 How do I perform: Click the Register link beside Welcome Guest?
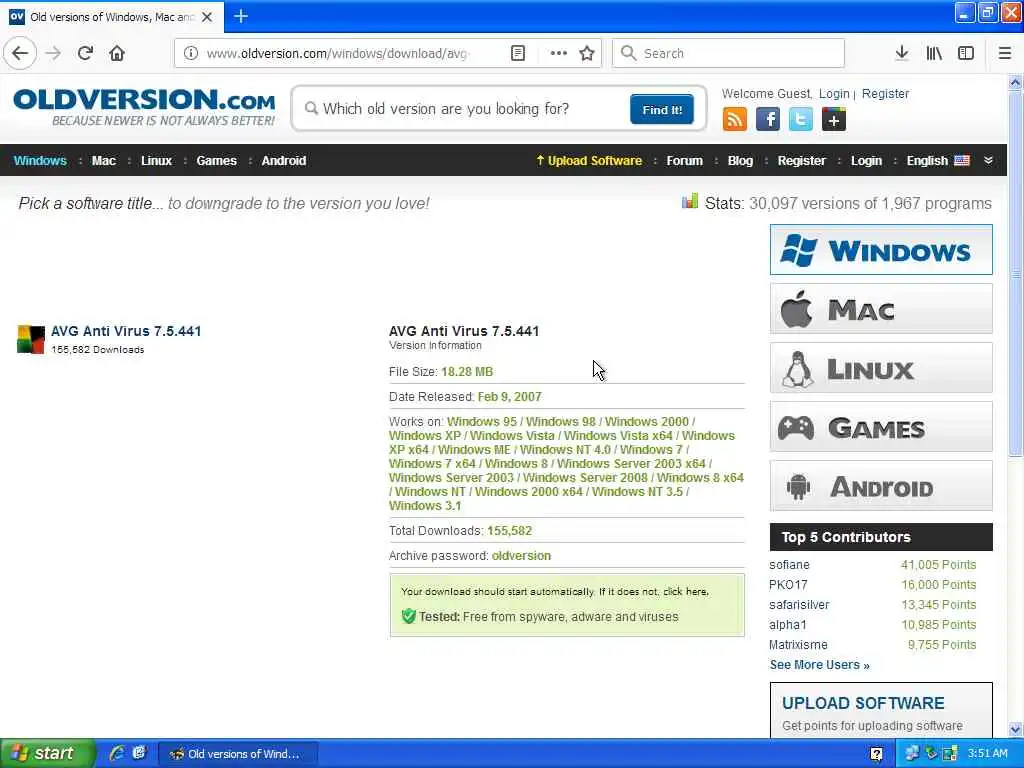pyautogui.click(x=885, y=93)
